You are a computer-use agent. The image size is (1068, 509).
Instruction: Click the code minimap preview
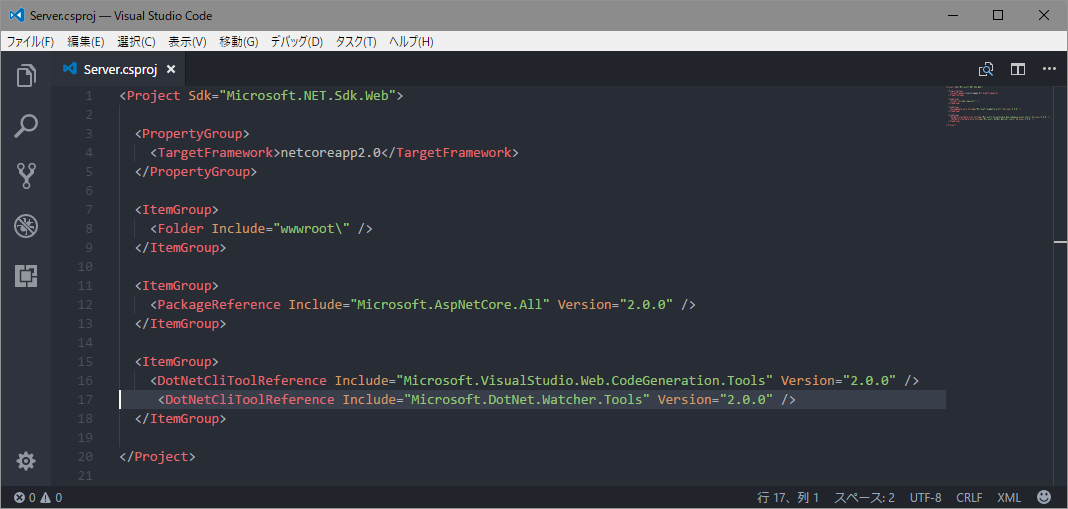(998, 106)
